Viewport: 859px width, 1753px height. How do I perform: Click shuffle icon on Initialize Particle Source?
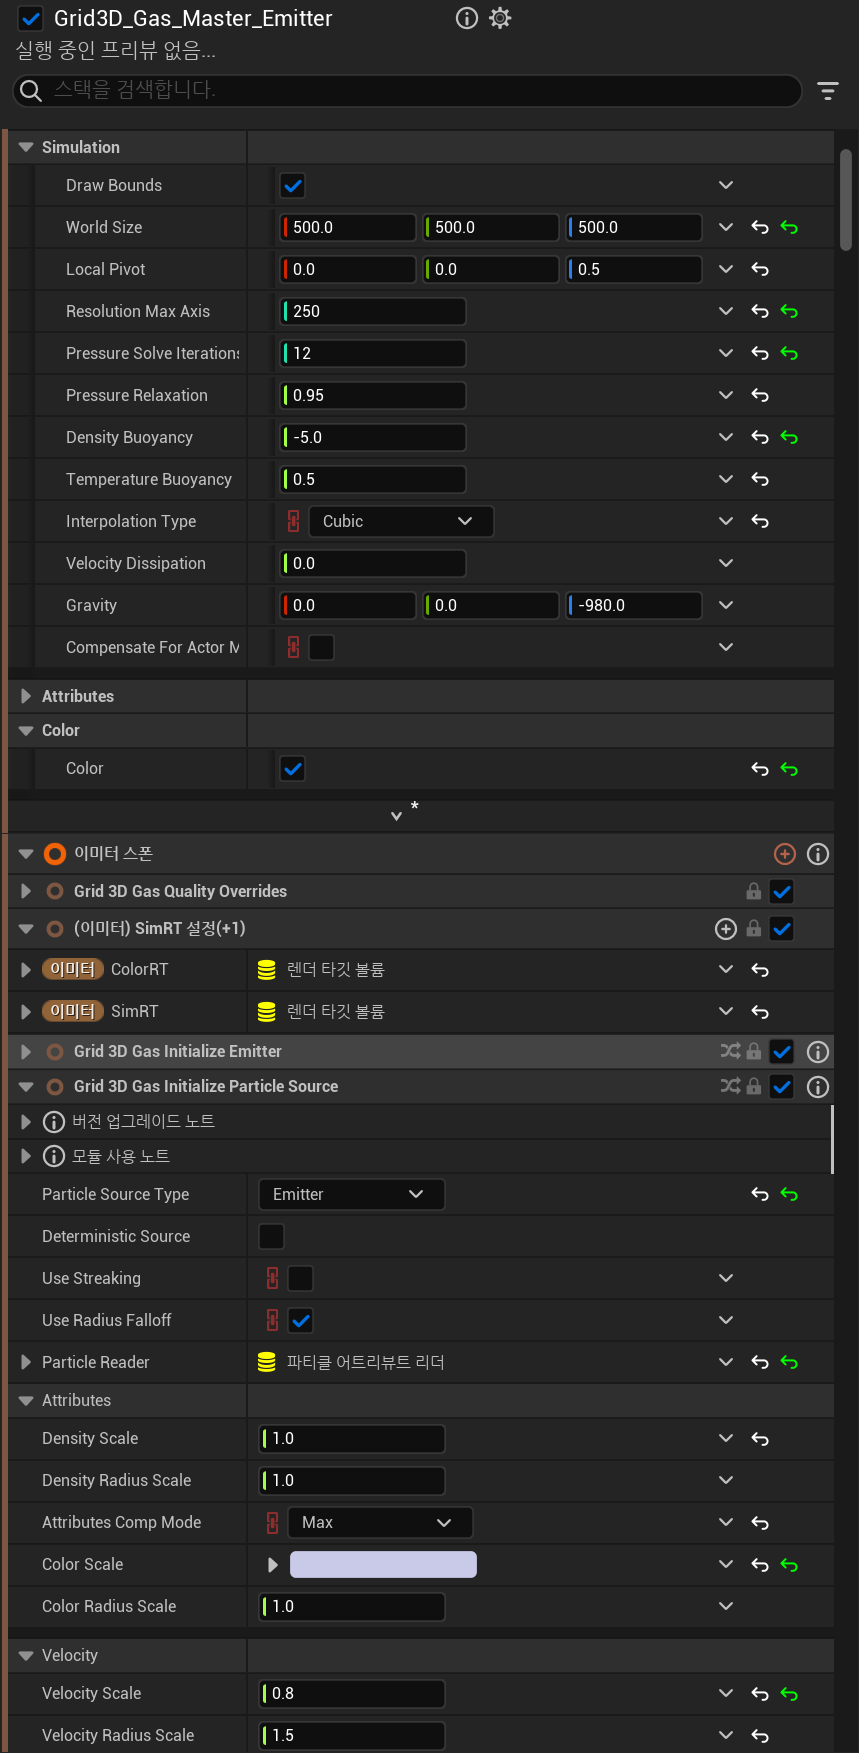[x=731, y=1086]
